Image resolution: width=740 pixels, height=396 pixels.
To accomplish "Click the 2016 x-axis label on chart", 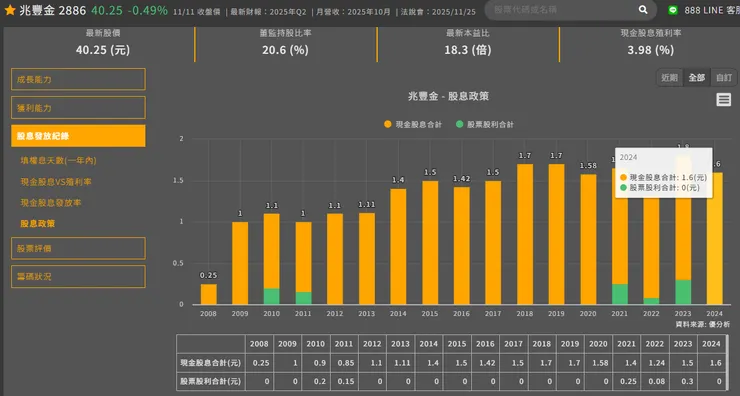I will pos(461,313).
